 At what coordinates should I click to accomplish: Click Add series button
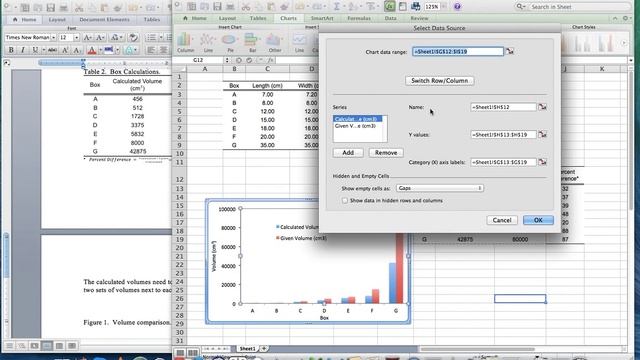pos(348,153)
